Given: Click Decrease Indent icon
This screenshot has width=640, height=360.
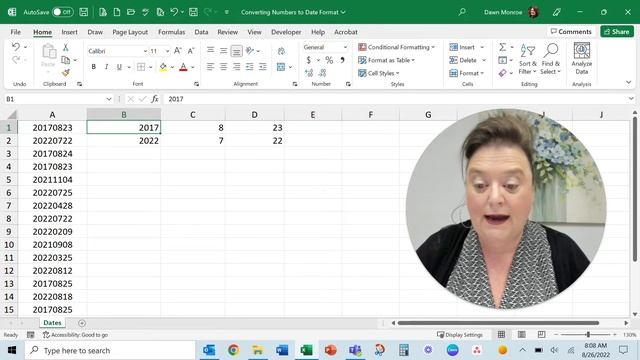Looking at the screenshot, I should 250,67.
